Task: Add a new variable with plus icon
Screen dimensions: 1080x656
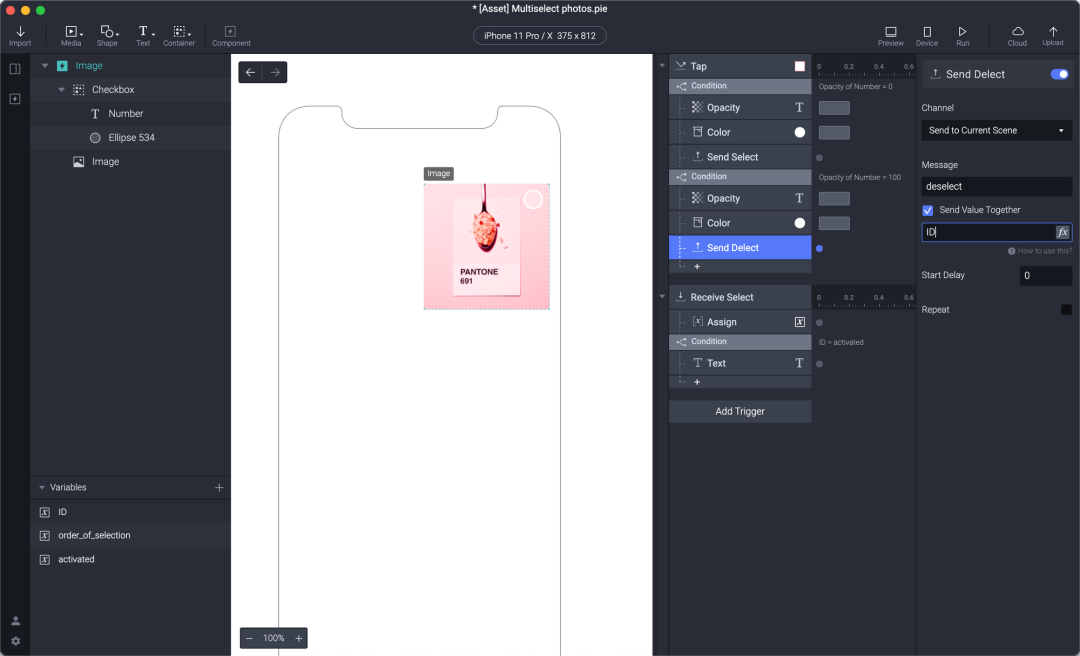Action: [219, 488]
